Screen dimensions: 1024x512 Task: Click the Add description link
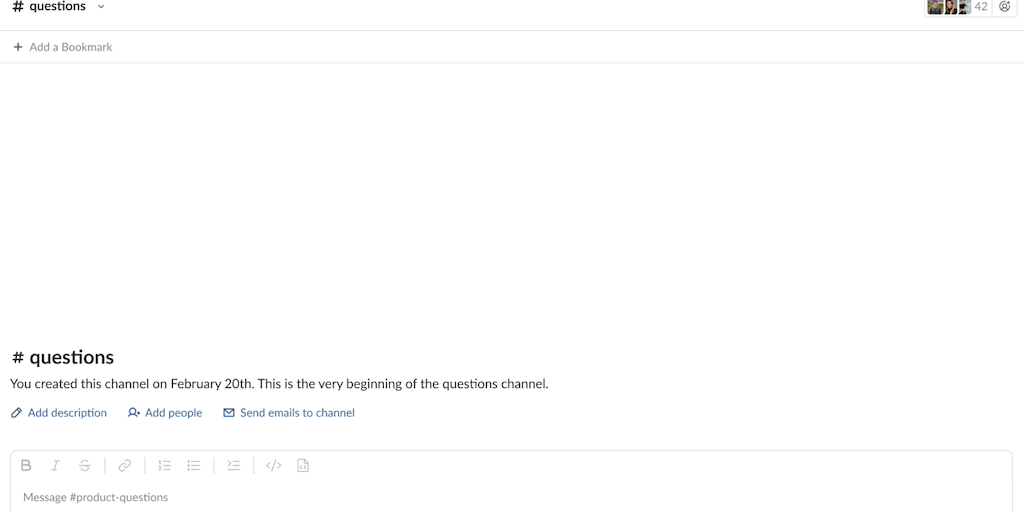[59, 413]
